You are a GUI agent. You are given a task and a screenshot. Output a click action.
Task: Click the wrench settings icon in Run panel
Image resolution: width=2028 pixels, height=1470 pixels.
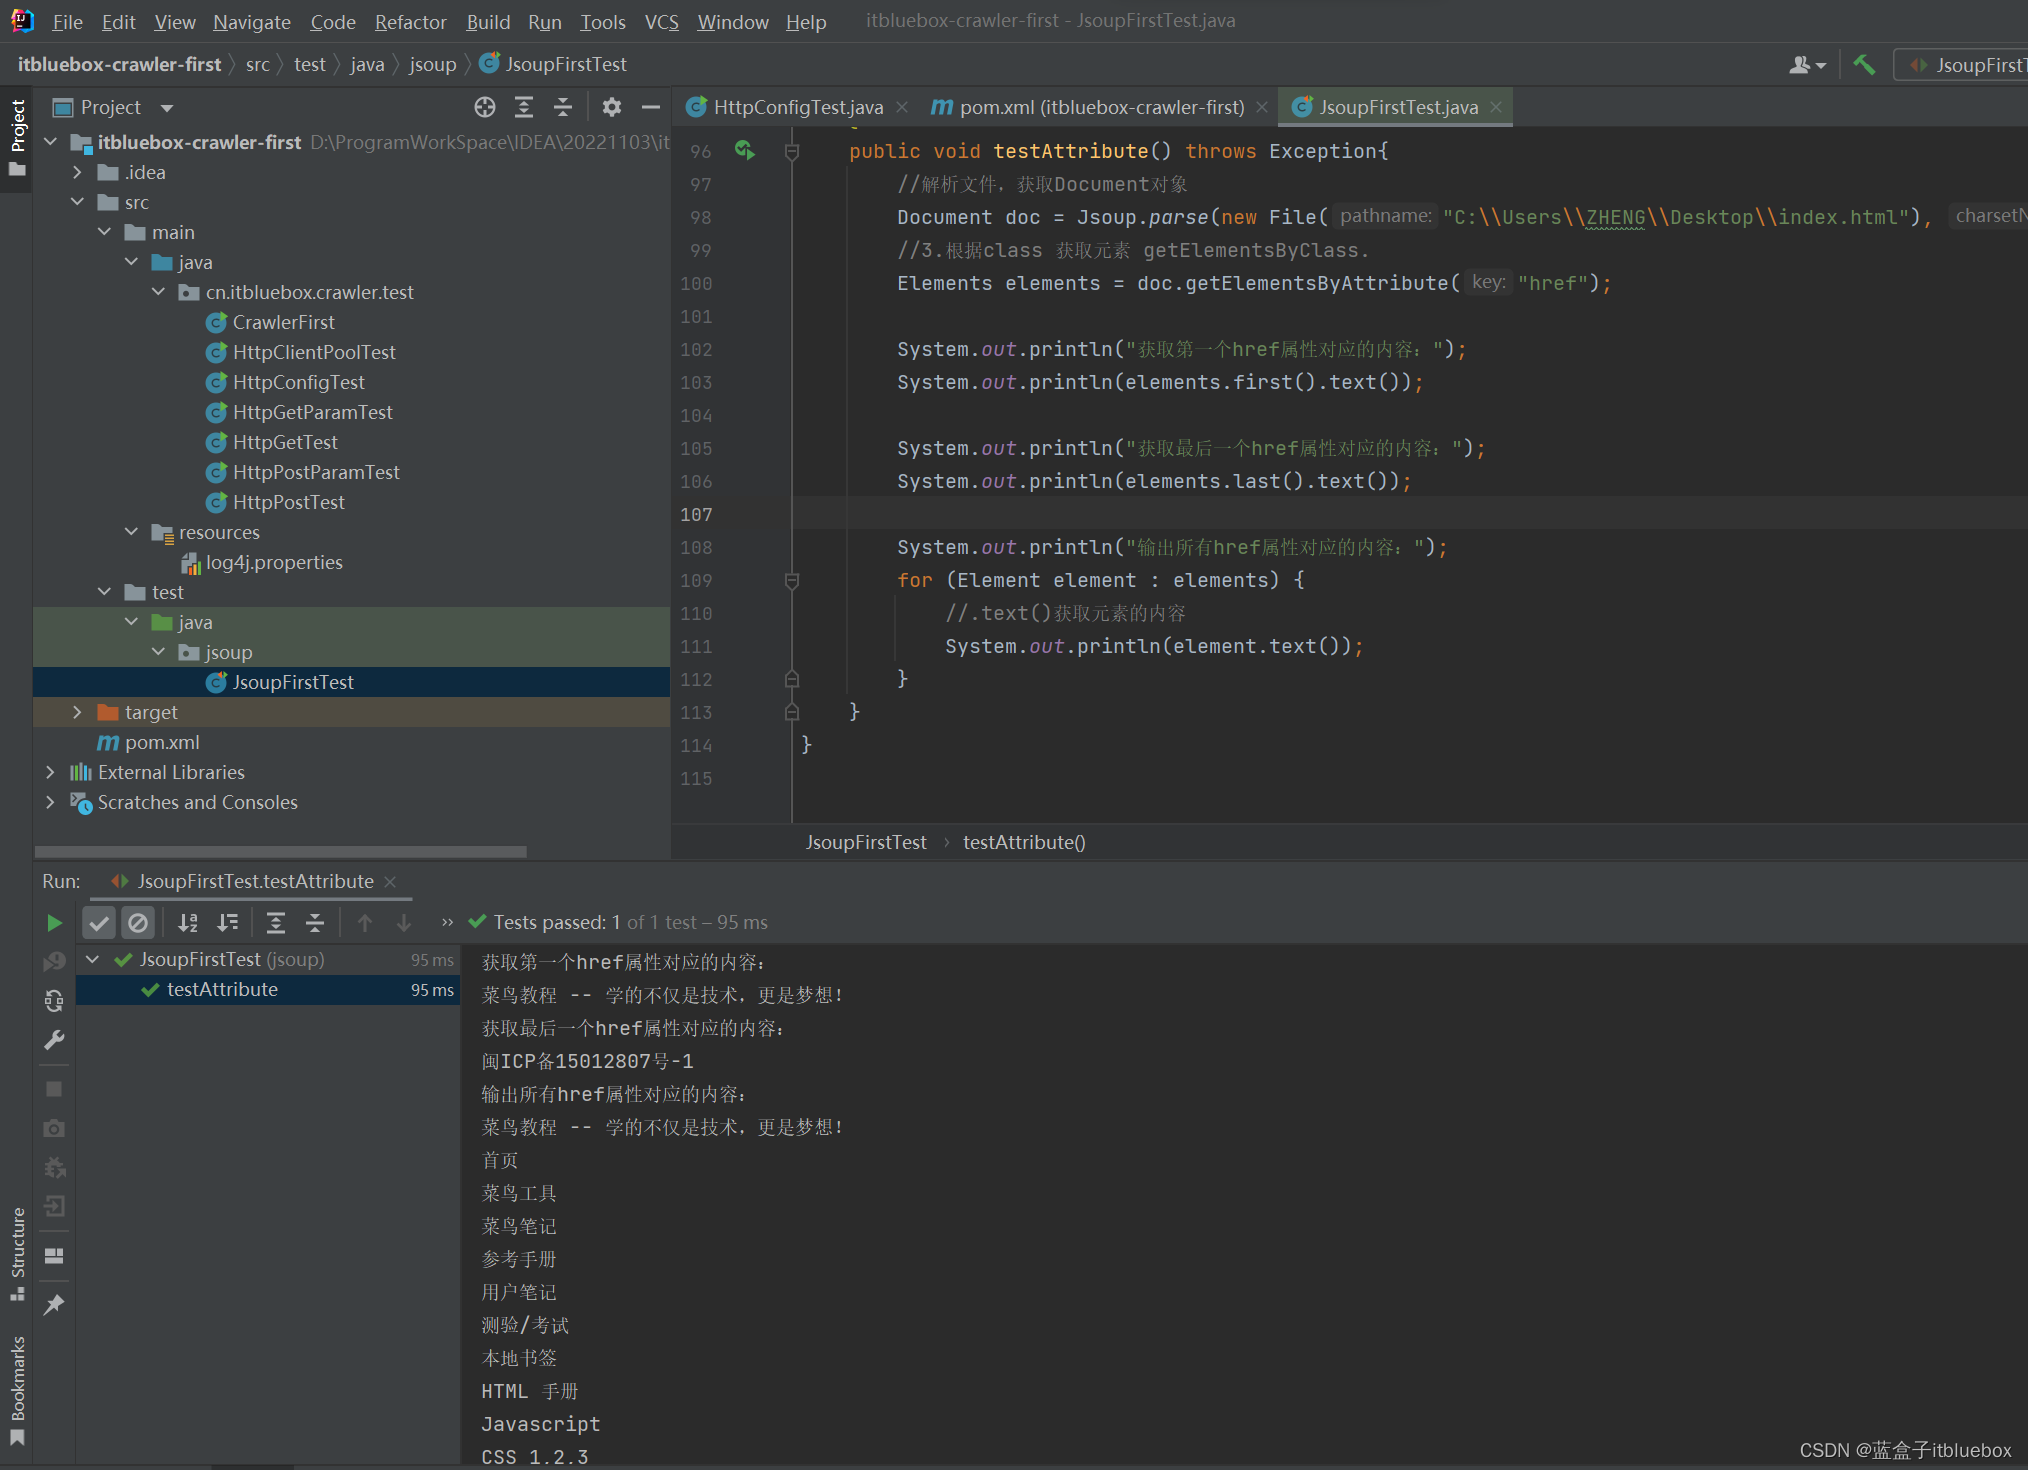click(x=54, y=1040)
